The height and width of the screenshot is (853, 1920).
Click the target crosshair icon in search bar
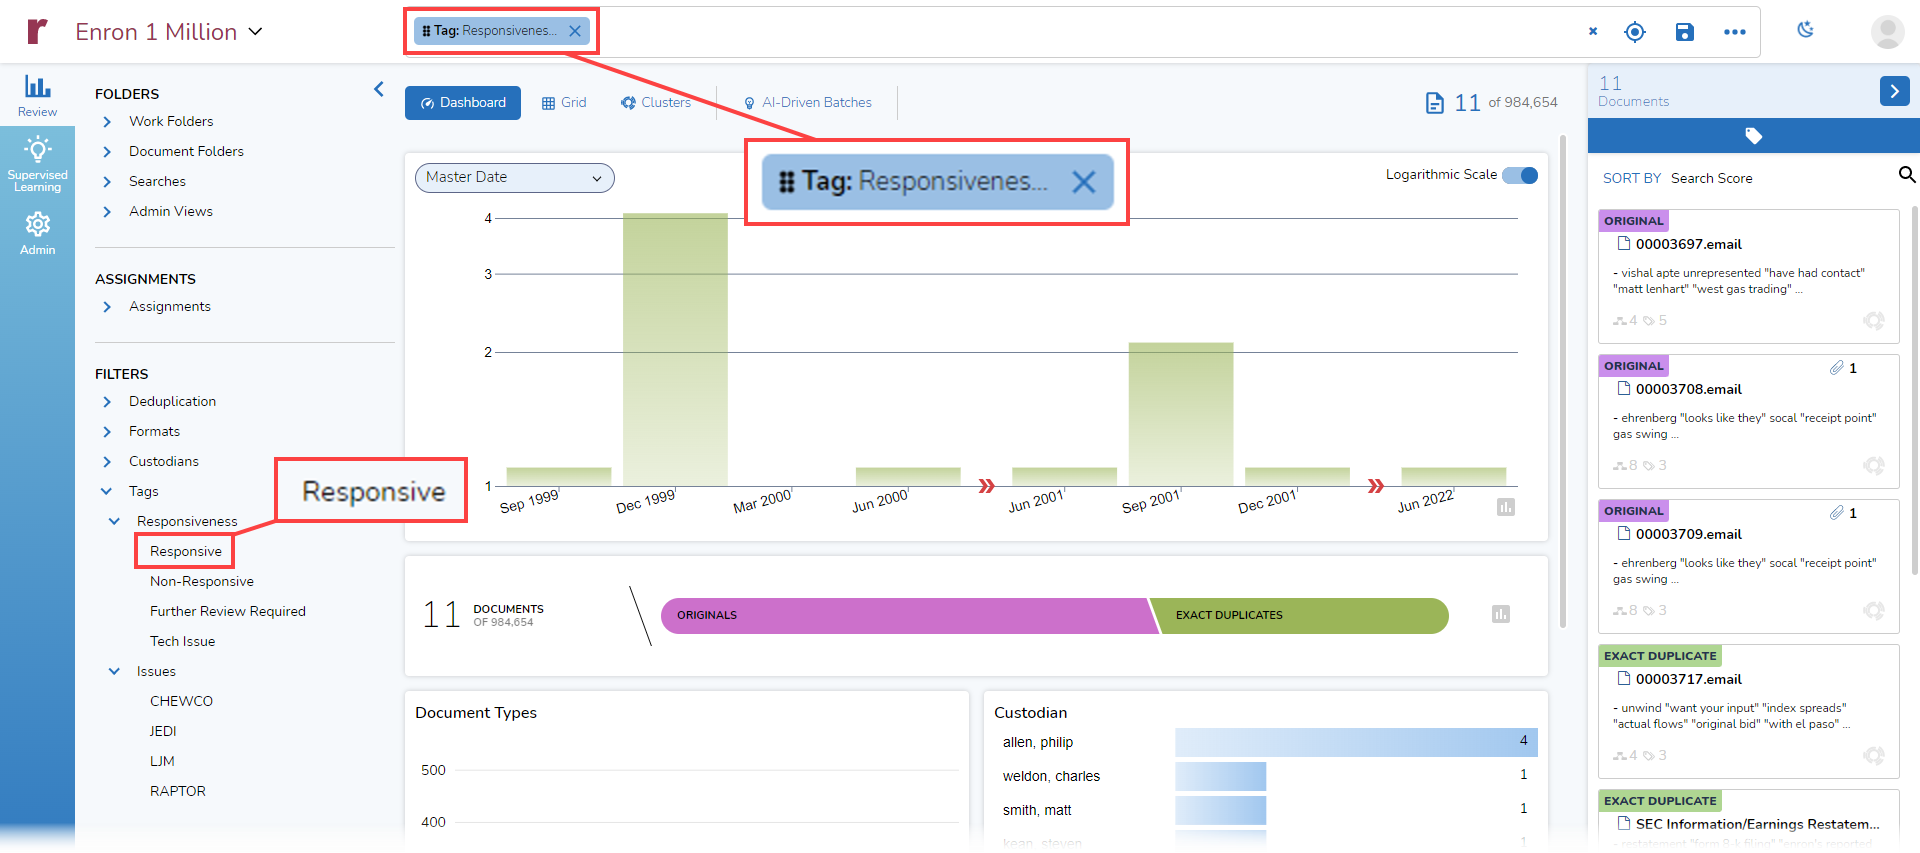coord(1635,32)
